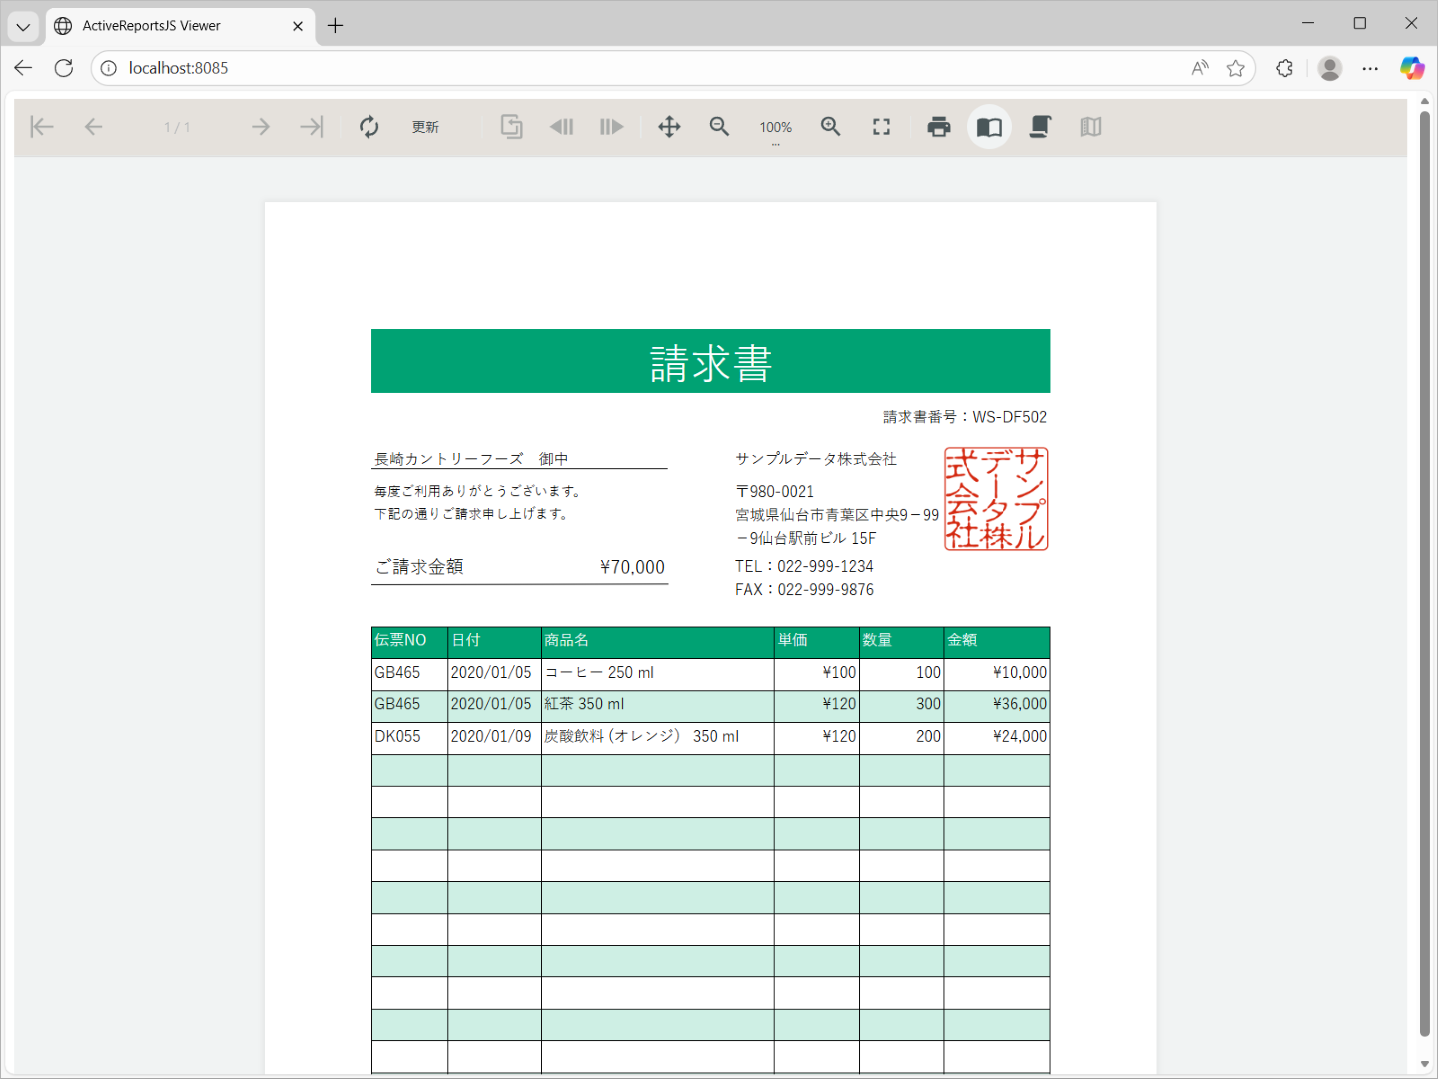Select the galley mode view icon
1438x1079 pixels.
pyautogui.click(x=1090, y=126)
